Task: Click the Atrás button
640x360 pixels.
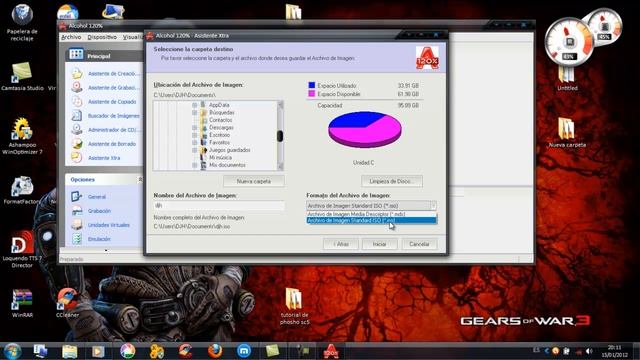Action: coord(341,244)
